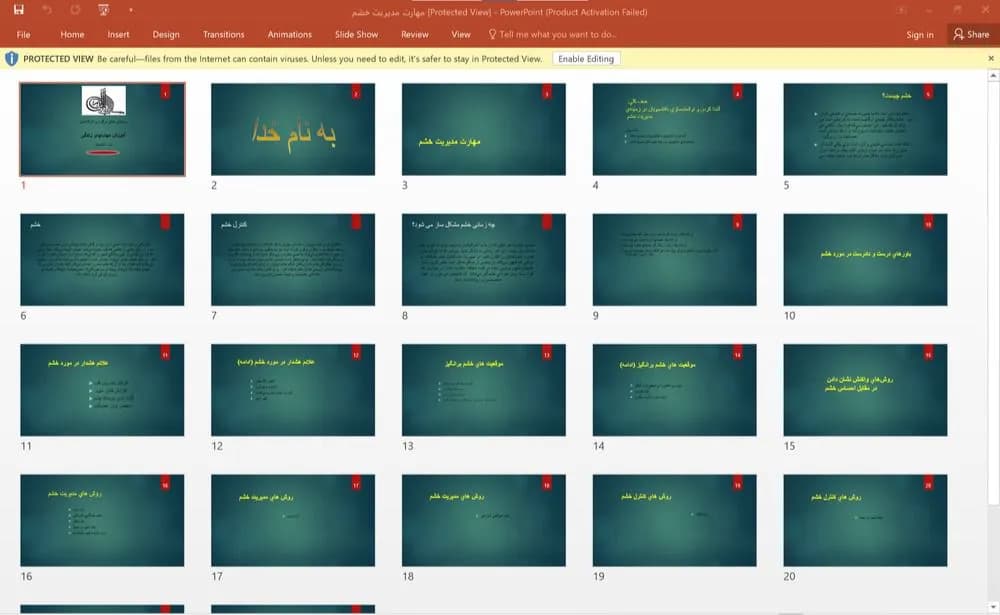Screen dimensions: 1000x615
Task: Click the Redo icon in title bar
Action: click(75, 10)
